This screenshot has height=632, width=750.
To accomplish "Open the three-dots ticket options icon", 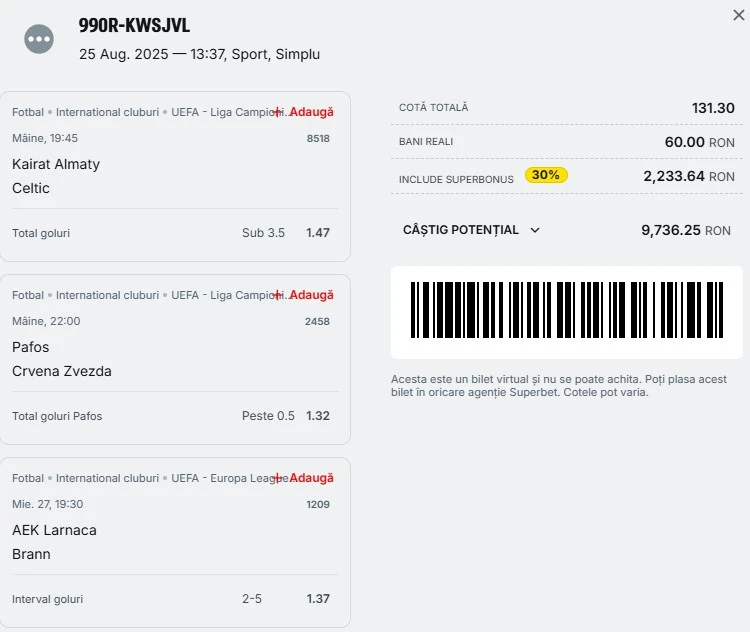I will click(39, 39).
